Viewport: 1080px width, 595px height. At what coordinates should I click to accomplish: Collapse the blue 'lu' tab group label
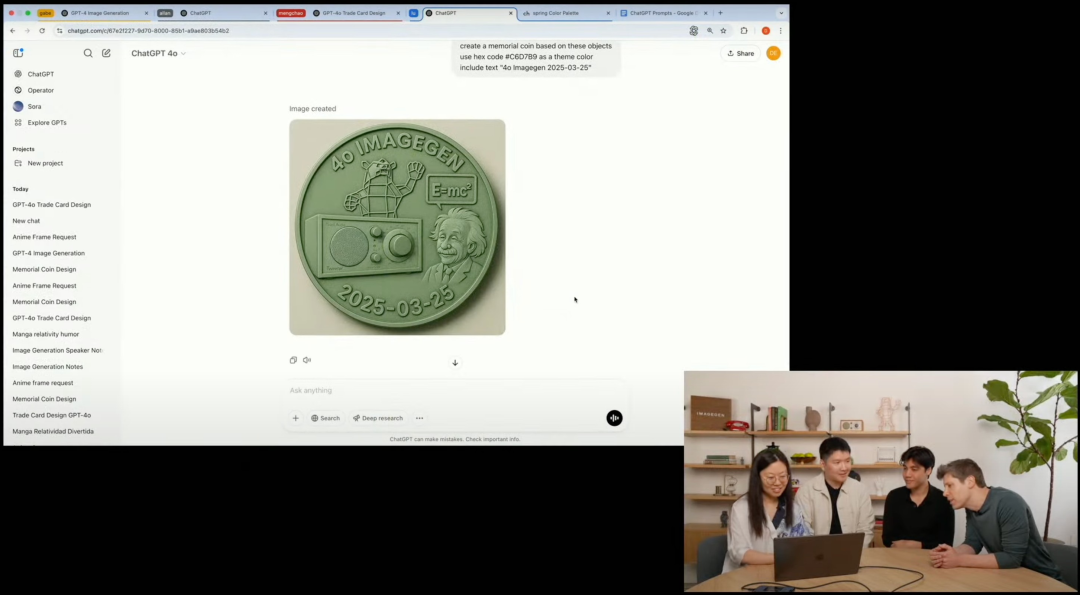[x=413, y=13]
